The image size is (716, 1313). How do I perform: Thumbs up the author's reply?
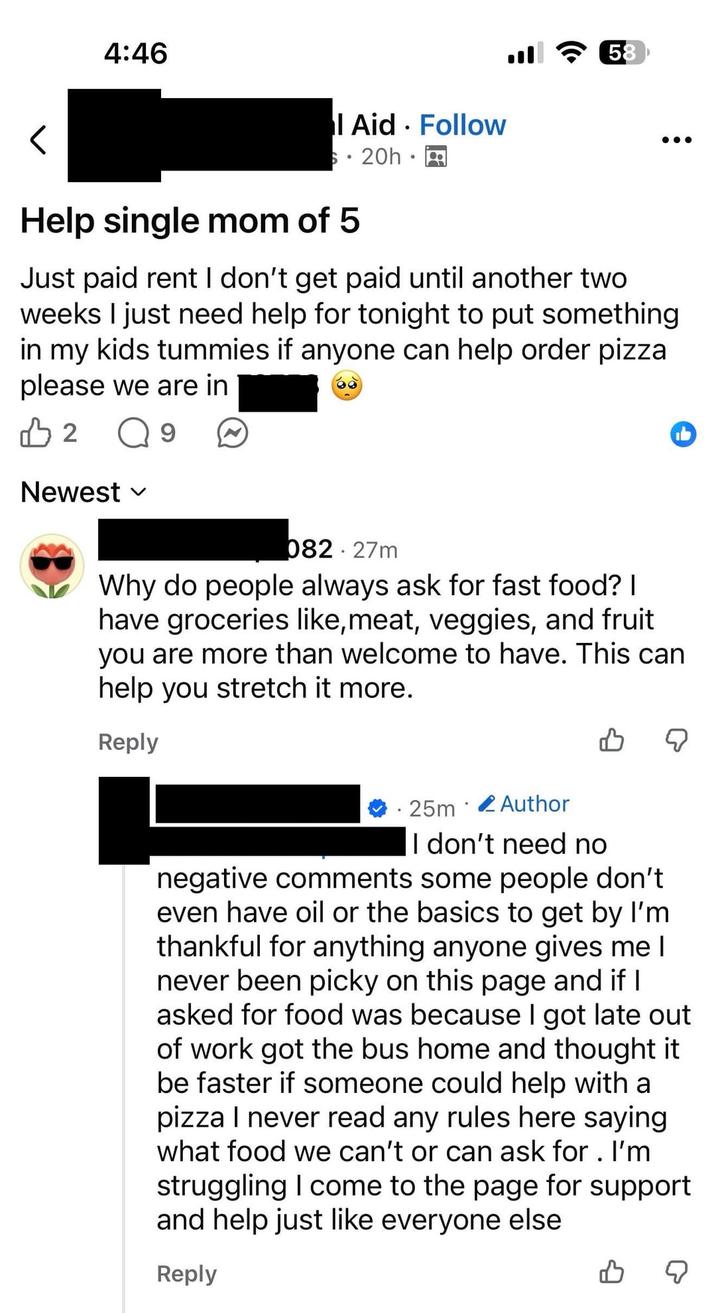(610, 1272)
